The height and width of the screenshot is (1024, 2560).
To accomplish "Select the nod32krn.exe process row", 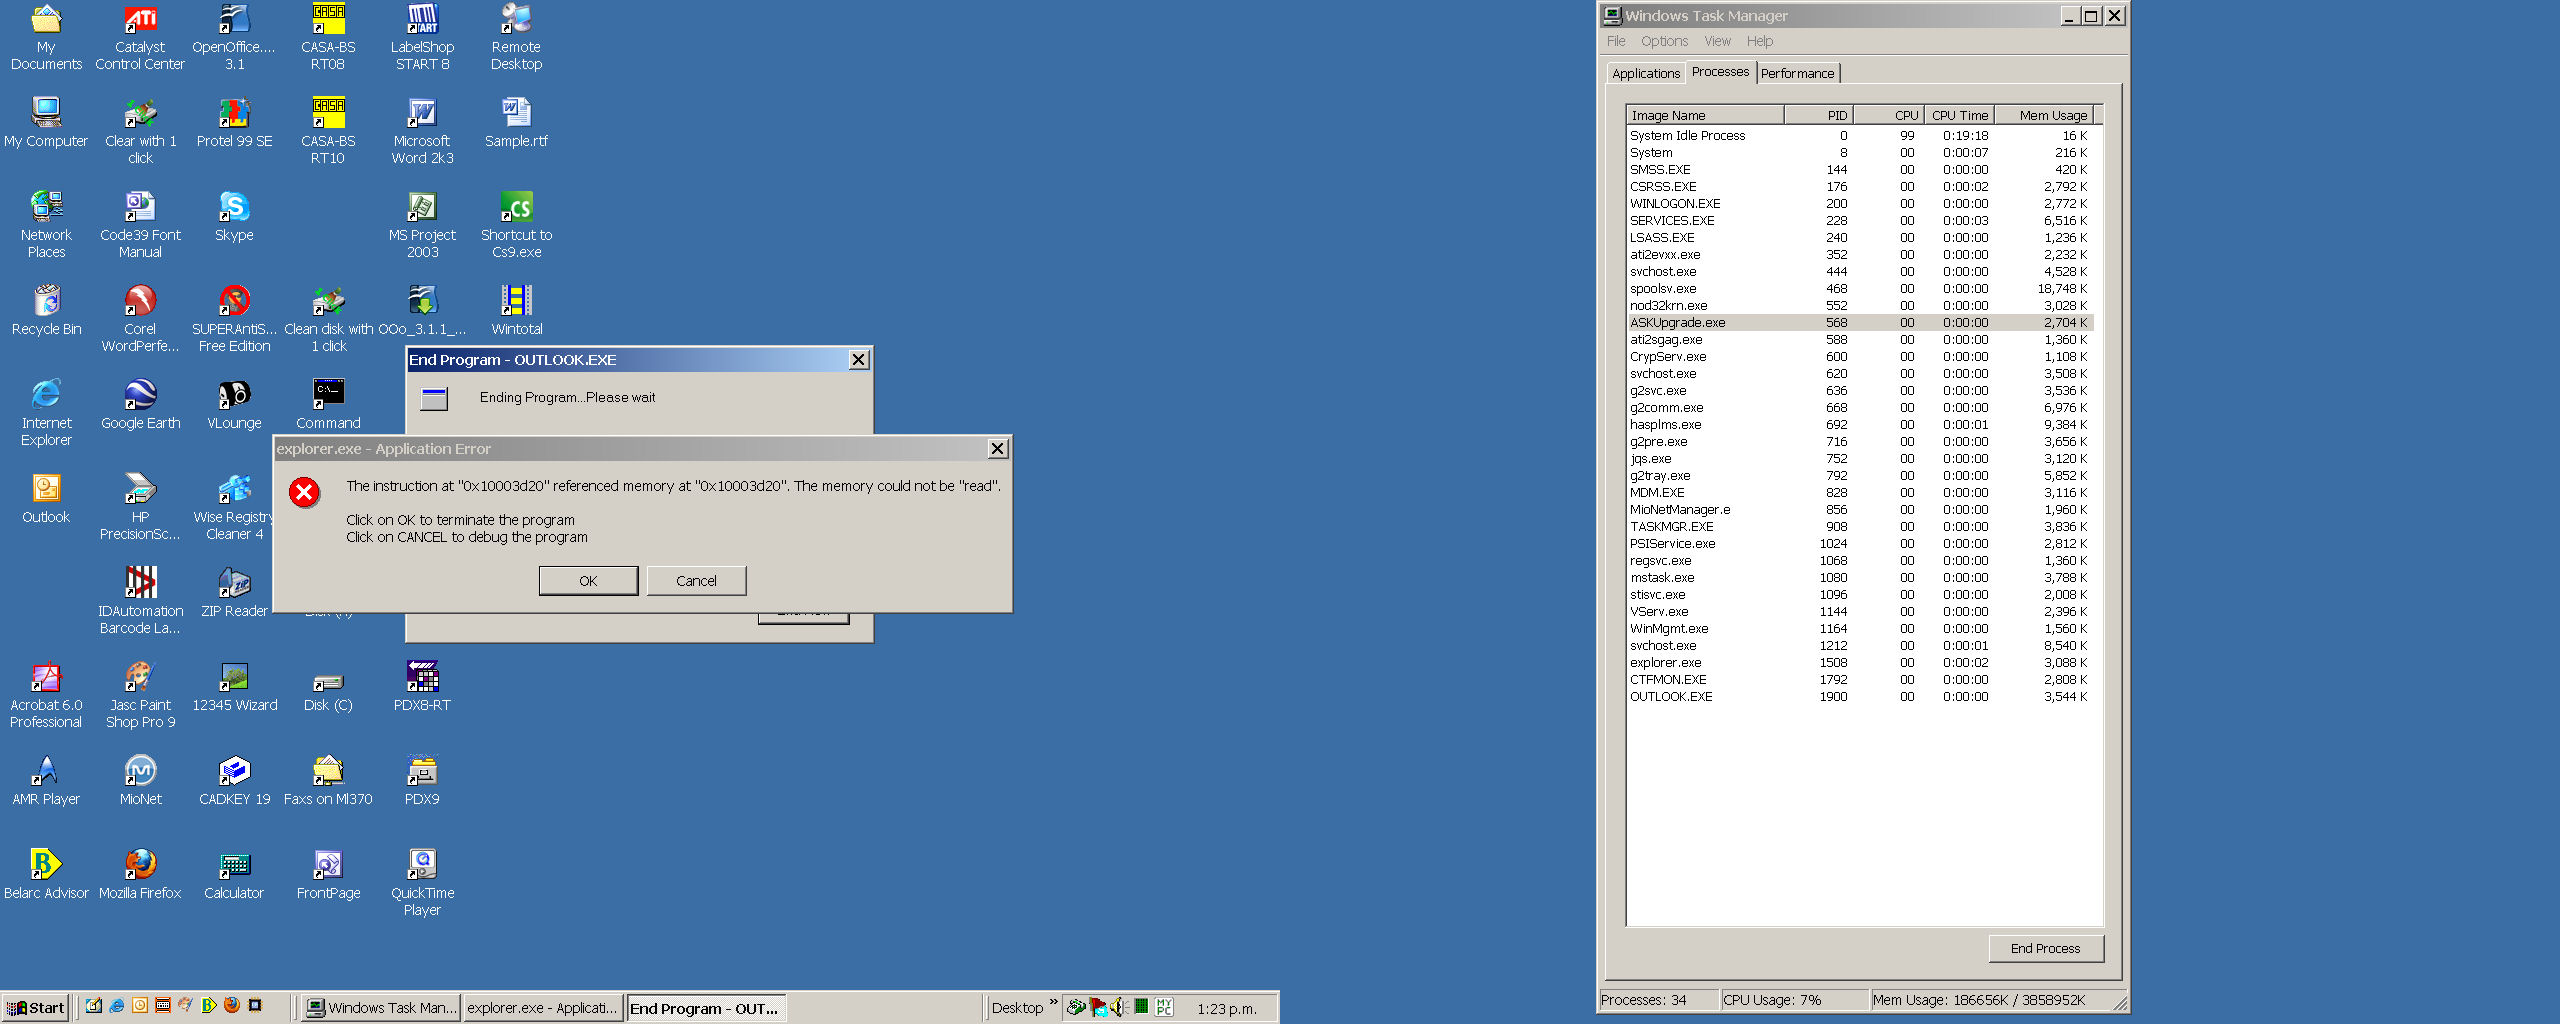I will [x=1859, y=305].
